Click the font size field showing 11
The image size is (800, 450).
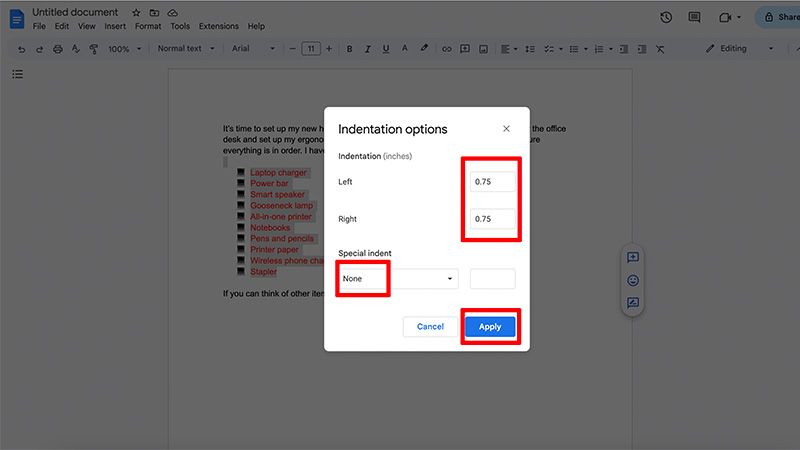pos(311,49)
